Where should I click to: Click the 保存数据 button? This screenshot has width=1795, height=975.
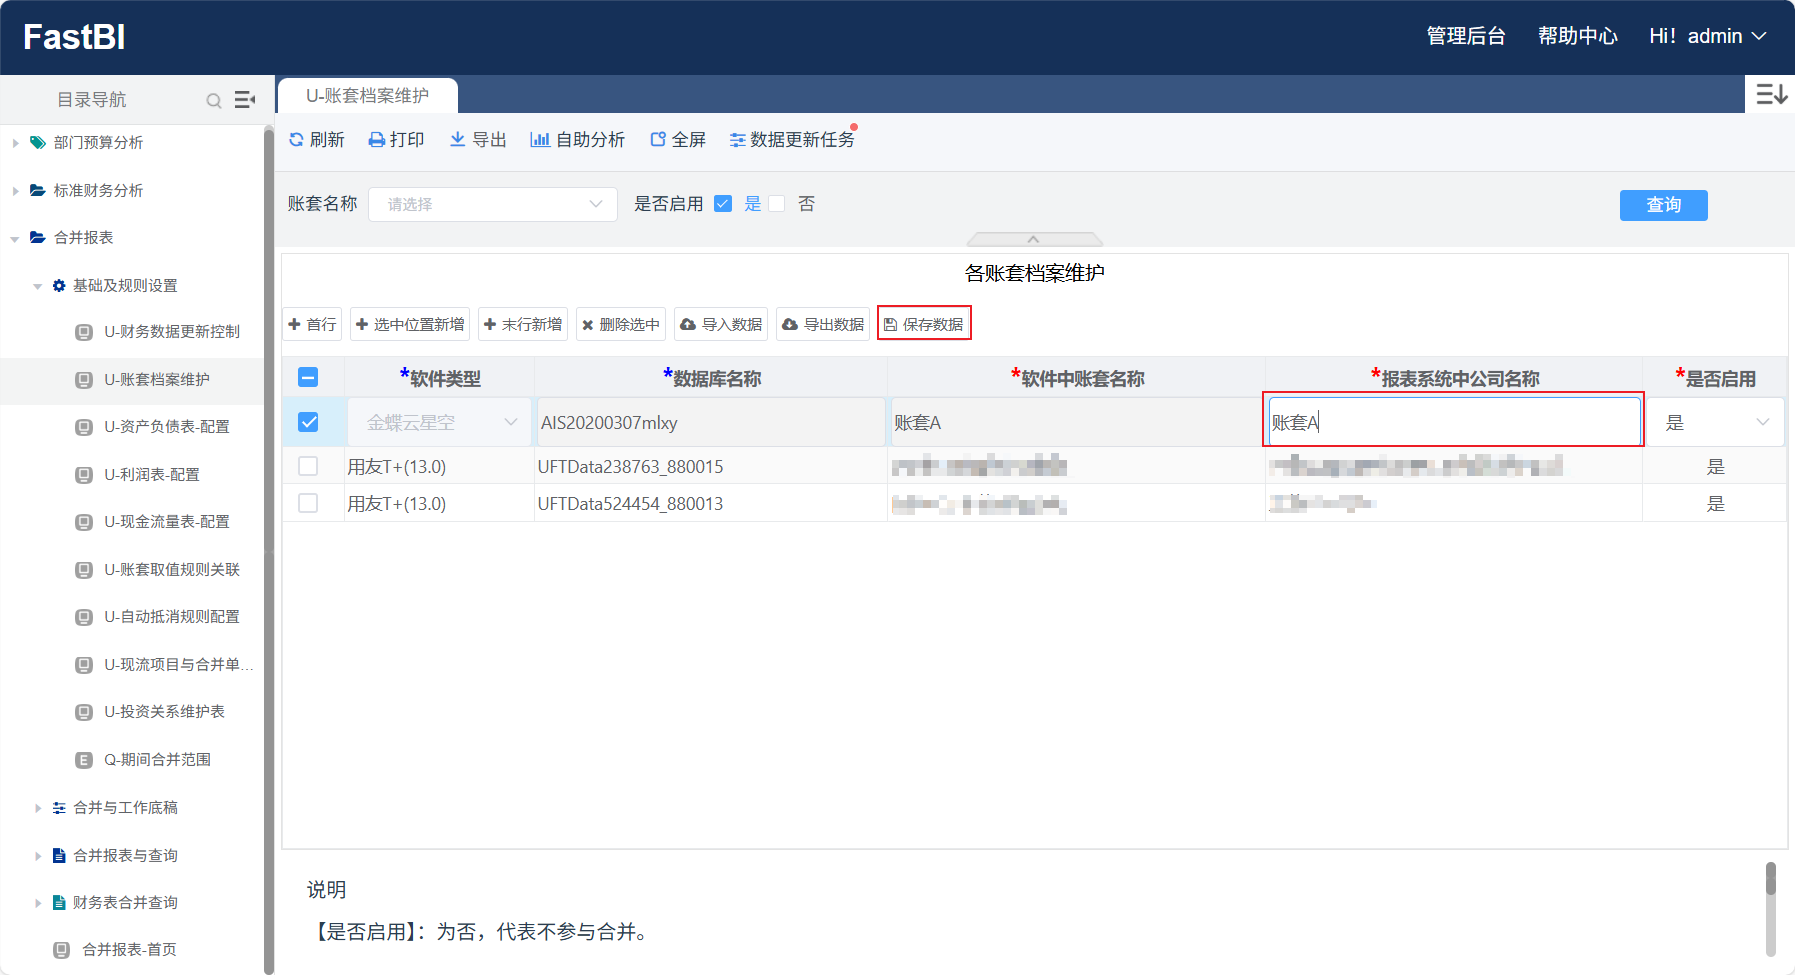[x=924, y=324]
